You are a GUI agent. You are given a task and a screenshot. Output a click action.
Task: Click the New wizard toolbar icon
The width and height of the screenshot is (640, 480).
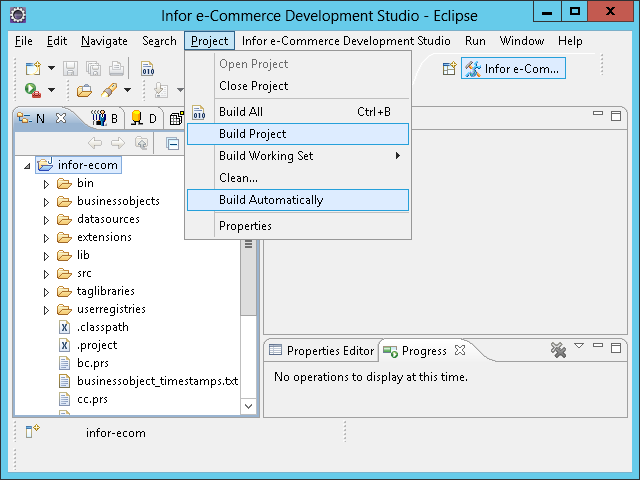coord(32,68)
